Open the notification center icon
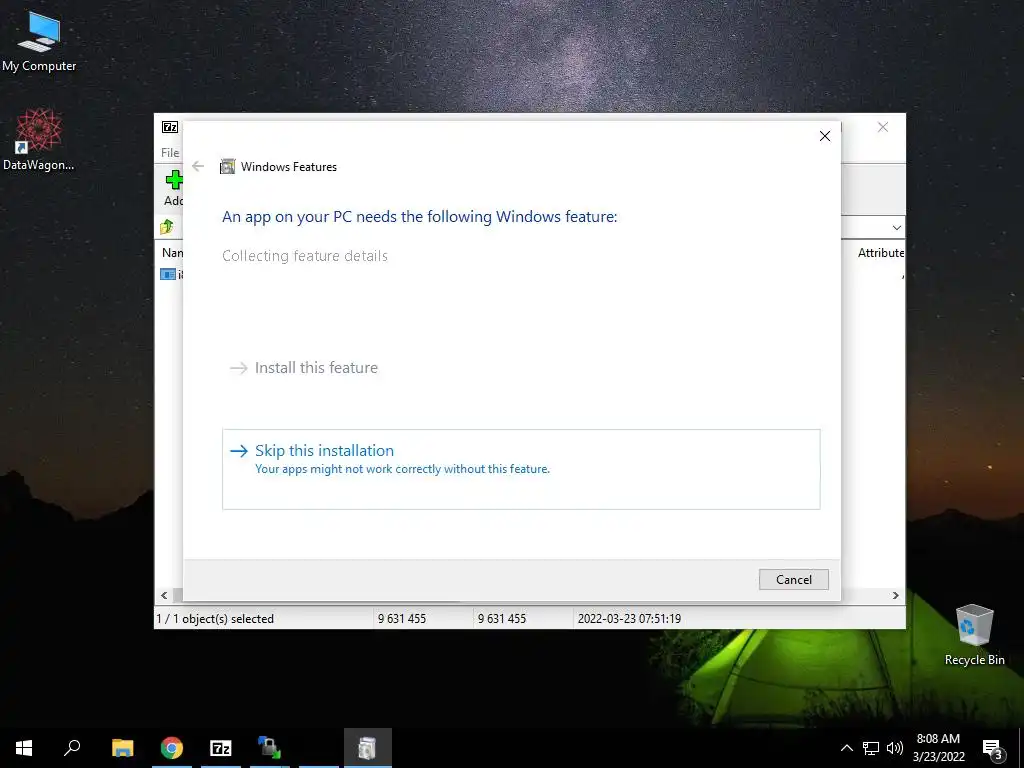 point(992,749)
